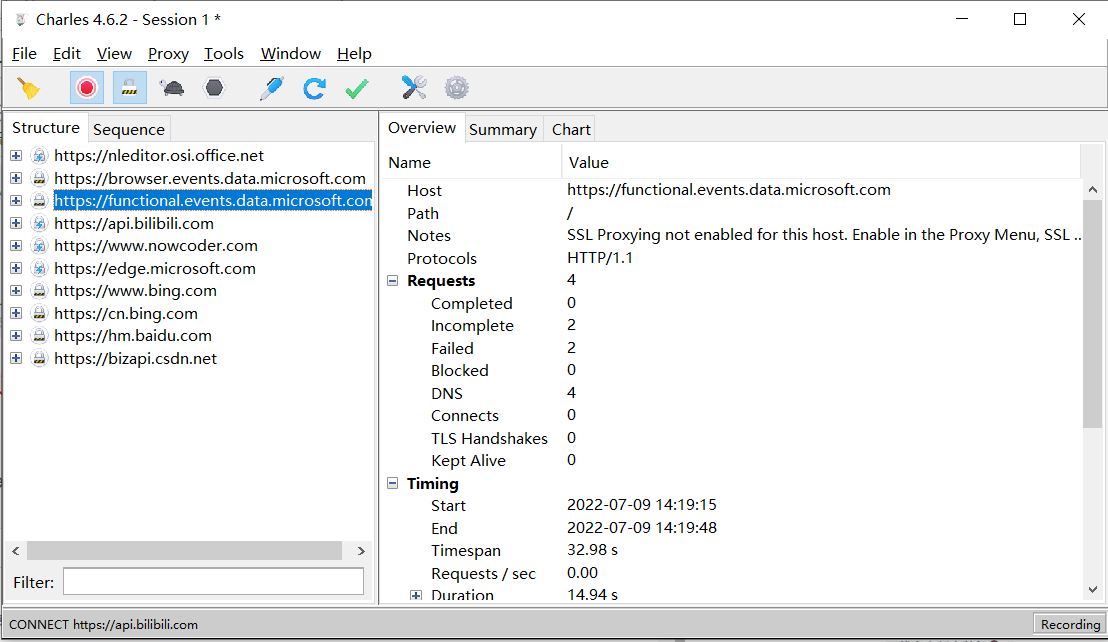Click the host icon beside www.nowcoder.com
Image resolution: width=1108 pixels, height=642 pixels.
point(40,246)
